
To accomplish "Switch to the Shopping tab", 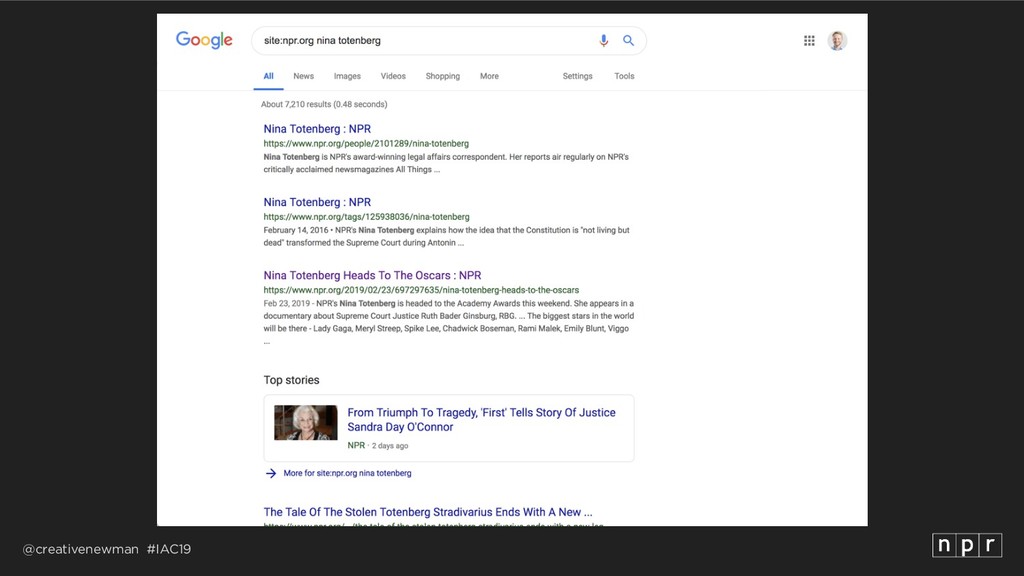I will coord(443,76).
